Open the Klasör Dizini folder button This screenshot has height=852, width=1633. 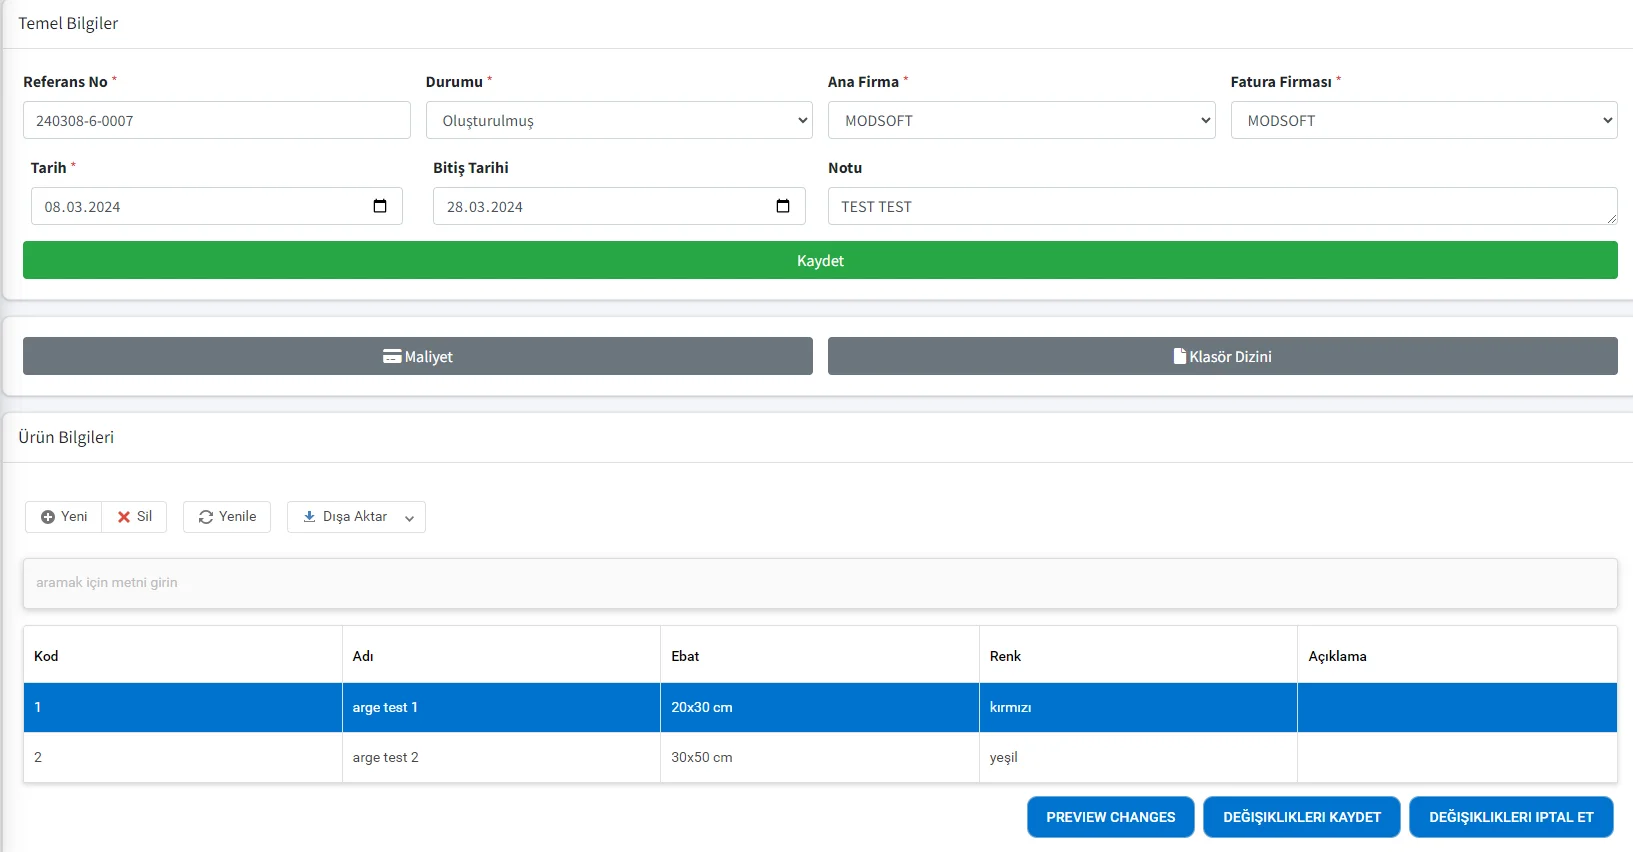pos(1222,356)
